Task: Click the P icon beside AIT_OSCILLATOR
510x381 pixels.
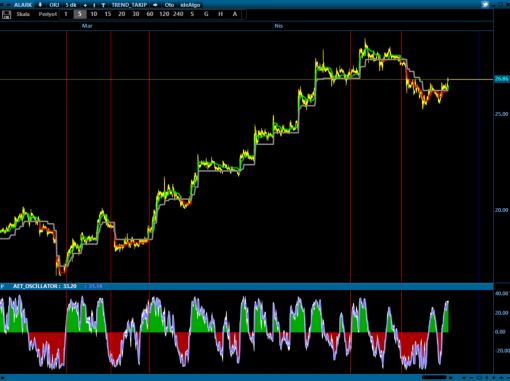Action: (x=2, y=286)
